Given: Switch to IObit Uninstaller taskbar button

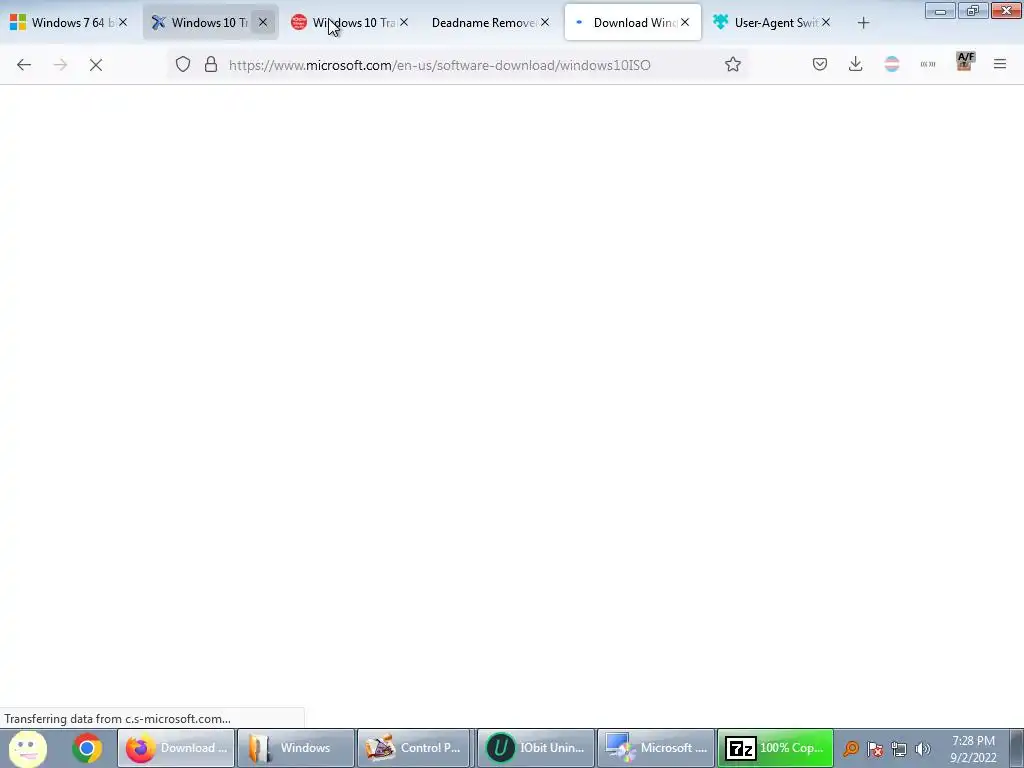Looking at the screenshot, I should click(536, 748).
